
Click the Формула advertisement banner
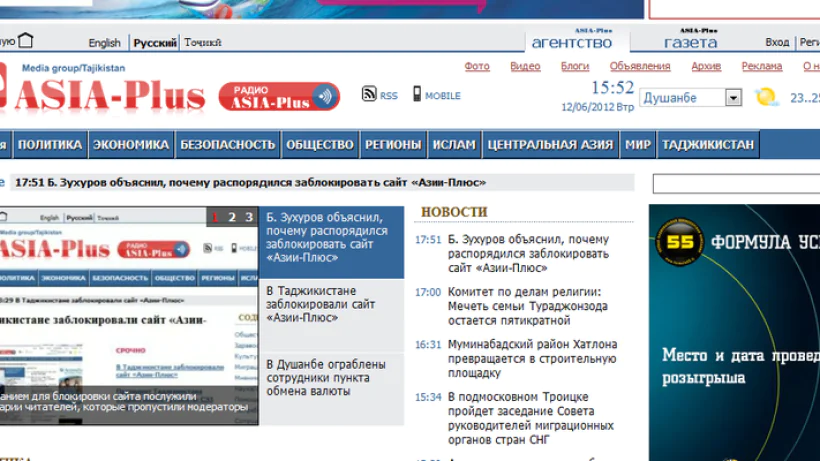(x=734, y=332)
